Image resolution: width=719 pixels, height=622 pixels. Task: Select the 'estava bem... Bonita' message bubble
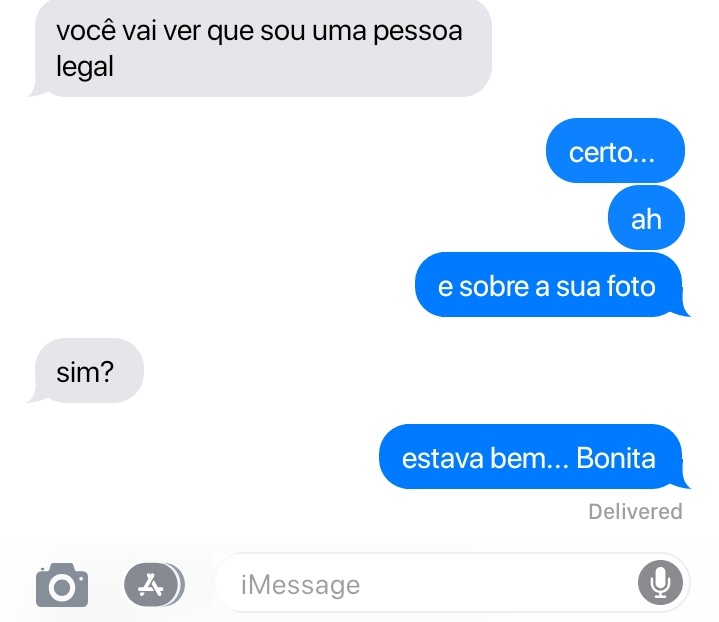pos(532,457)
